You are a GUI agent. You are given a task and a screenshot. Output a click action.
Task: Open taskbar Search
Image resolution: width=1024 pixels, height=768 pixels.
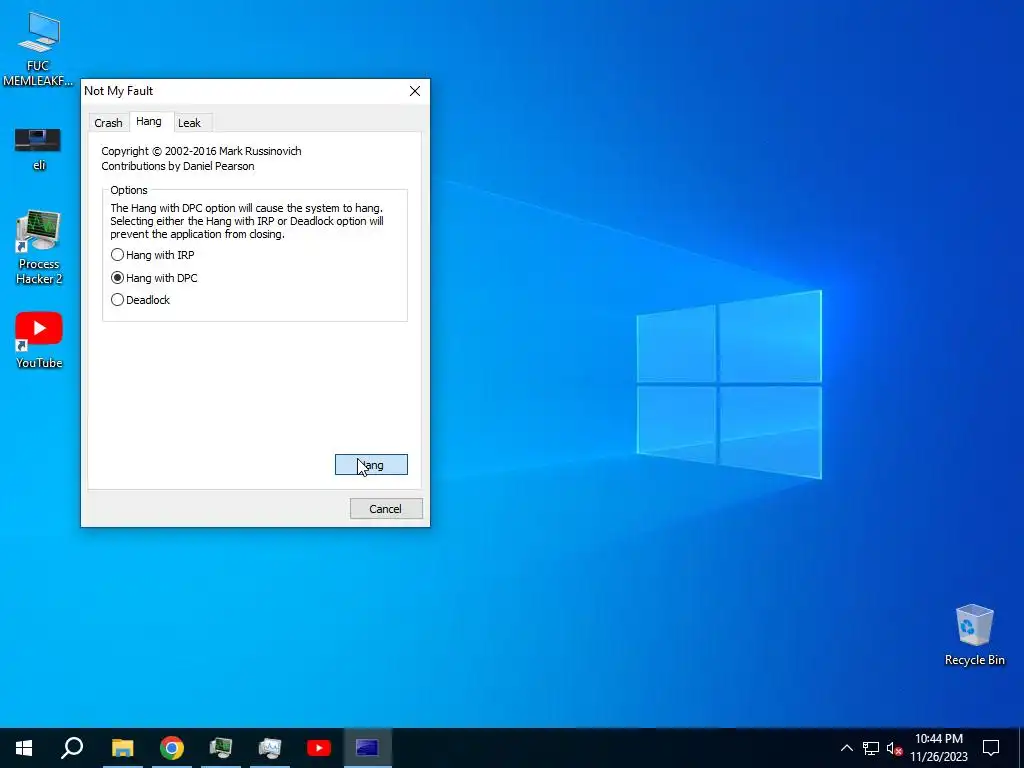click(x=72, y=748)
